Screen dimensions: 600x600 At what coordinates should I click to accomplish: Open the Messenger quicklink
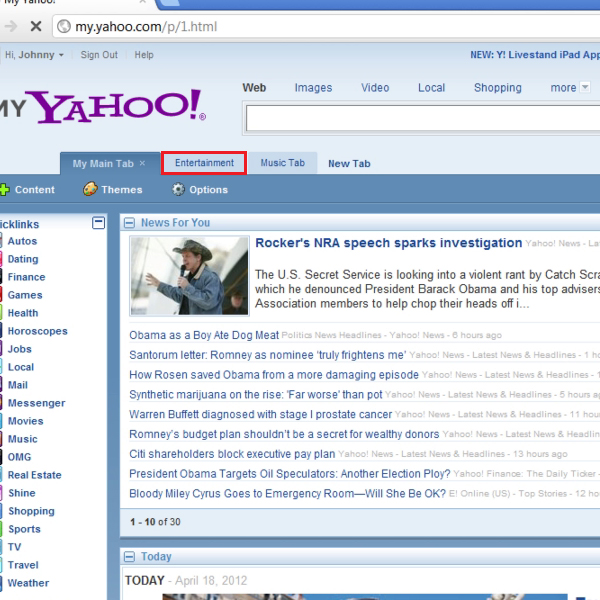(x=36, y=403)
